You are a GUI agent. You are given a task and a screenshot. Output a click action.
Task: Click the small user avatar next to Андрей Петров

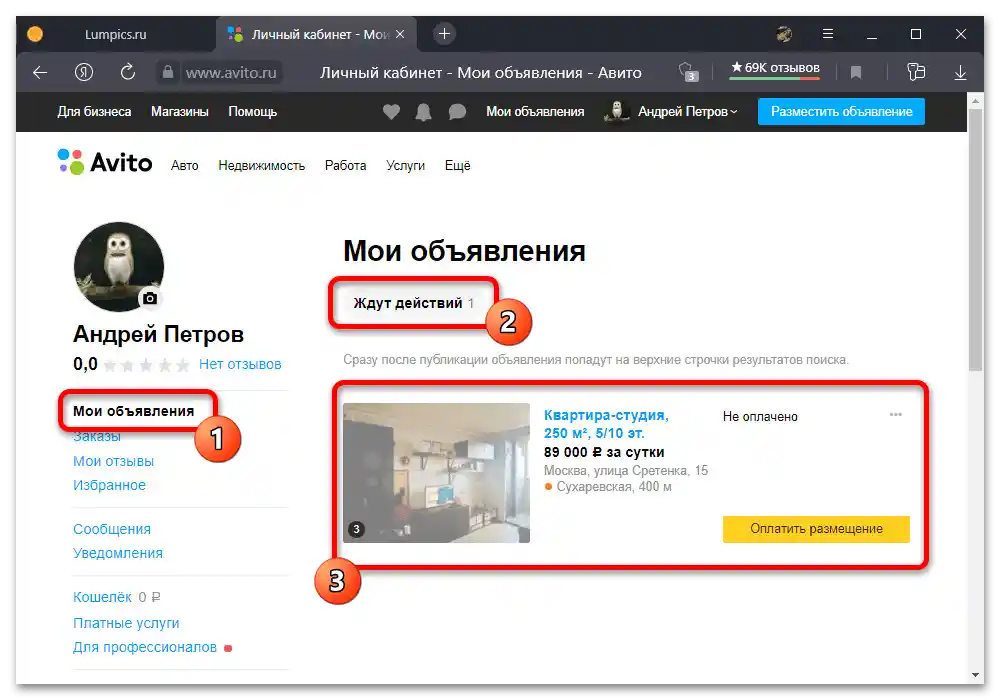617,112
